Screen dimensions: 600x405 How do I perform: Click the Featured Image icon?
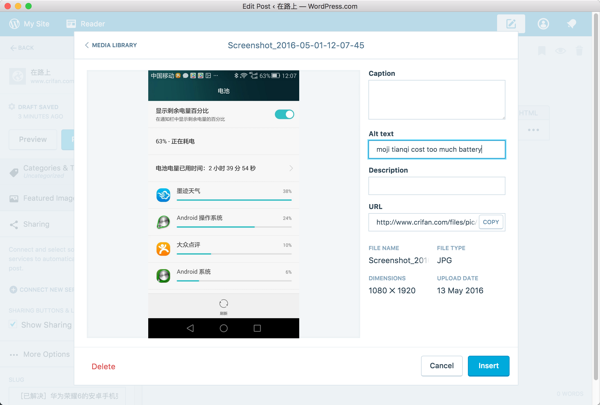pyautogui.click(x=14, y=199)
